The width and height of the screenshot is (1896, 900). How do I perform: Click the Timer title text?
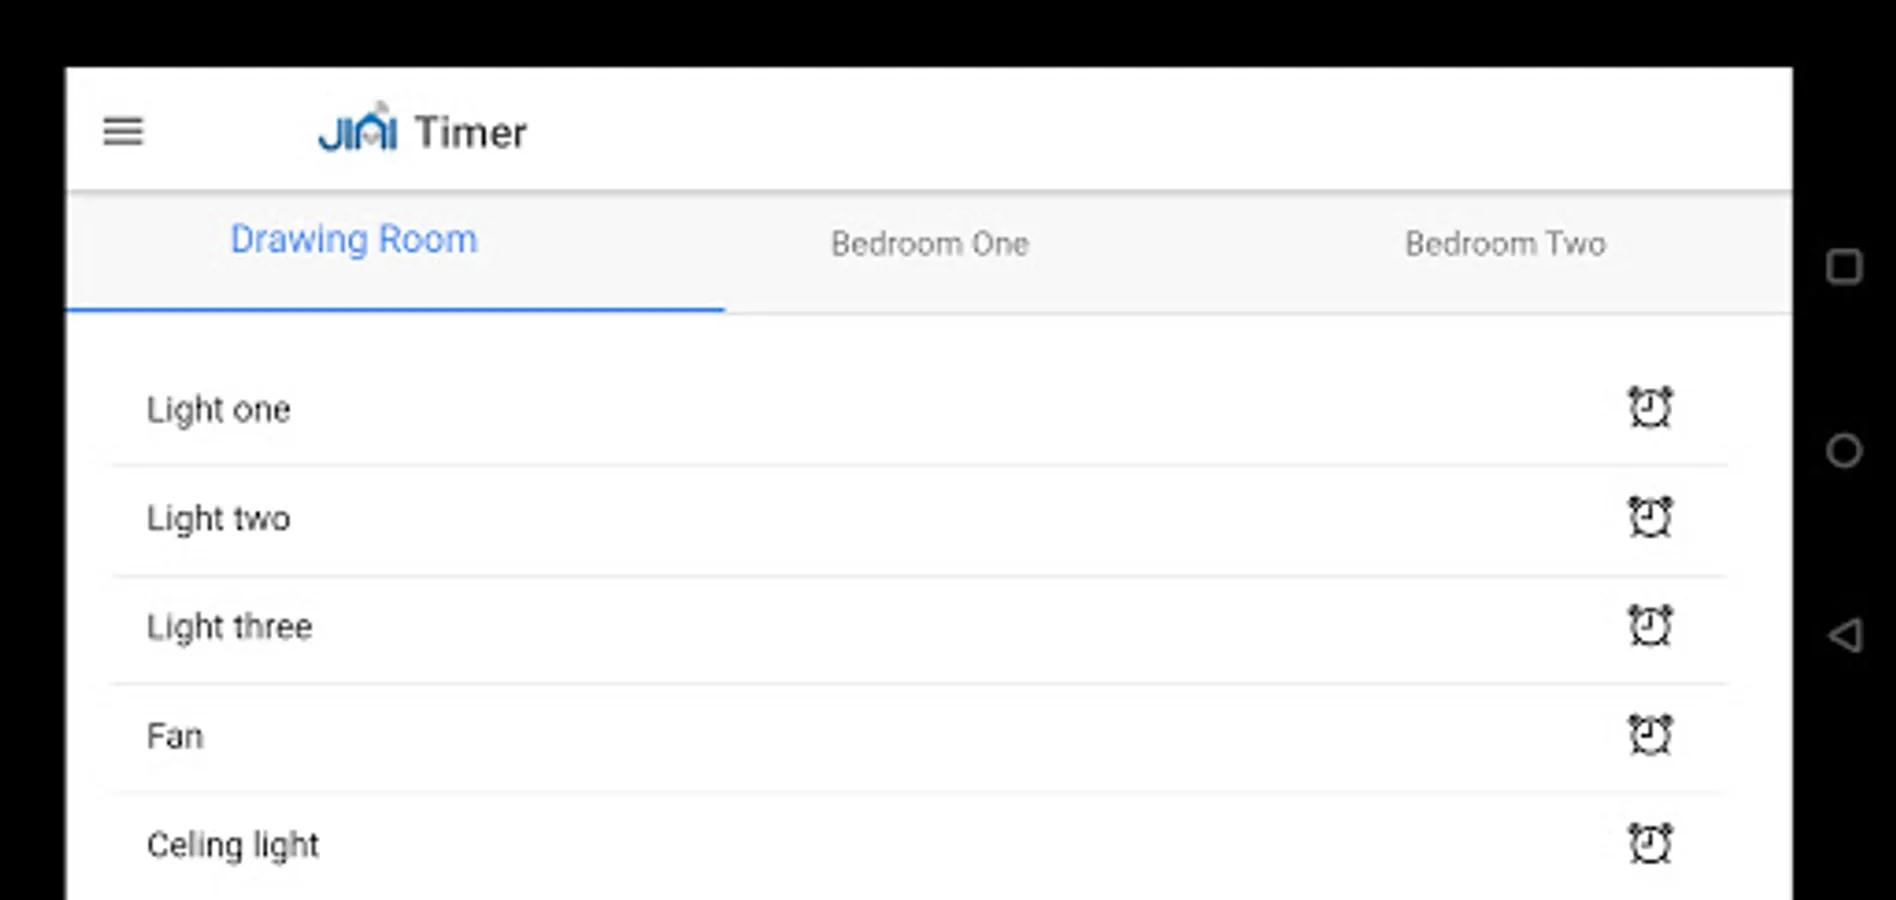(x=470, y=133)
